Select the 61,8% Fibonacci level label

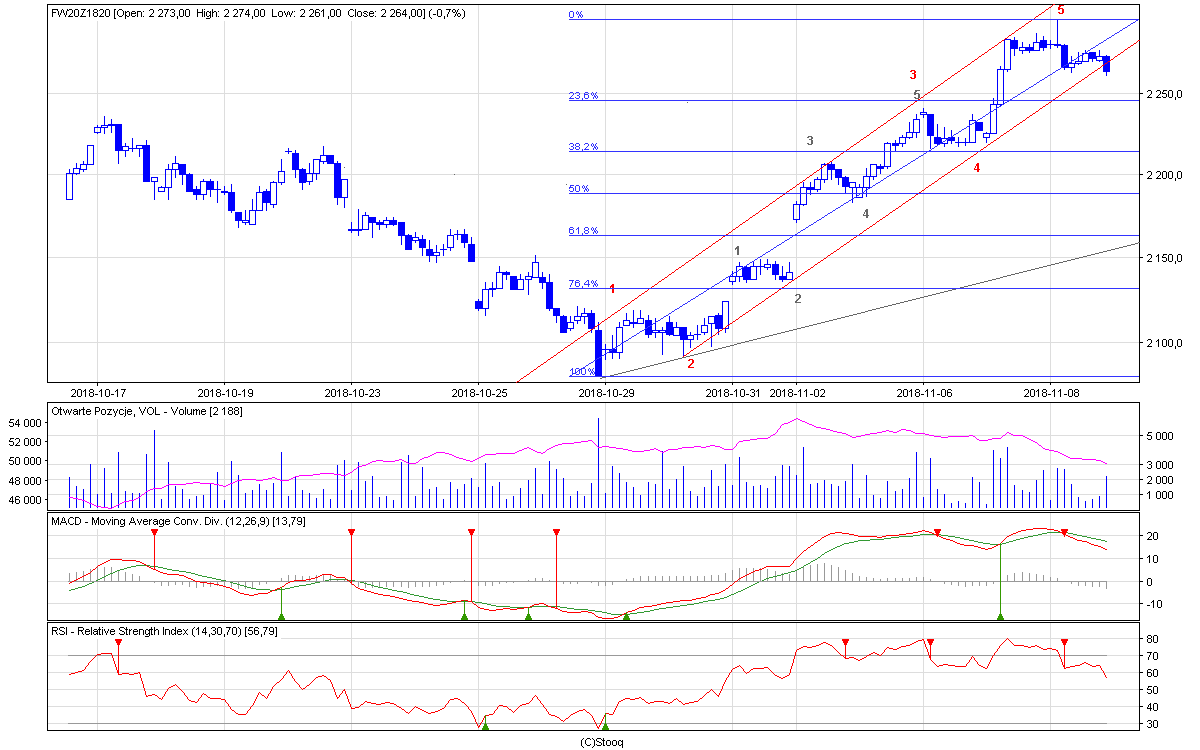[583, 231]
